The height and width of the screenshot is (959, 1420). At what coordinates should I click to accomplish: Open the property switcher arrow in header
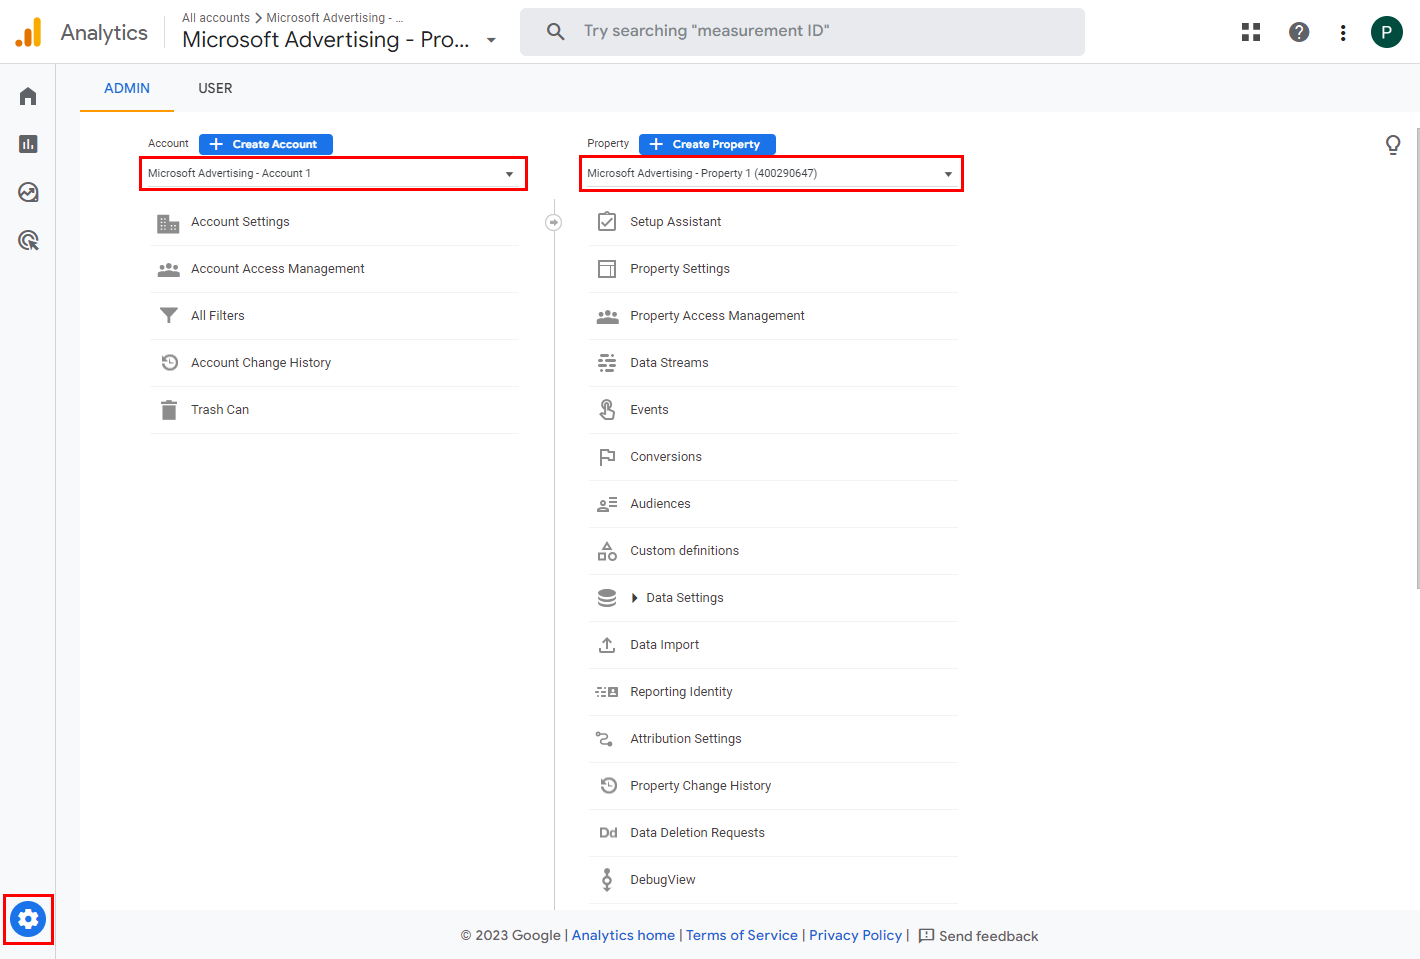coord(491,41)
